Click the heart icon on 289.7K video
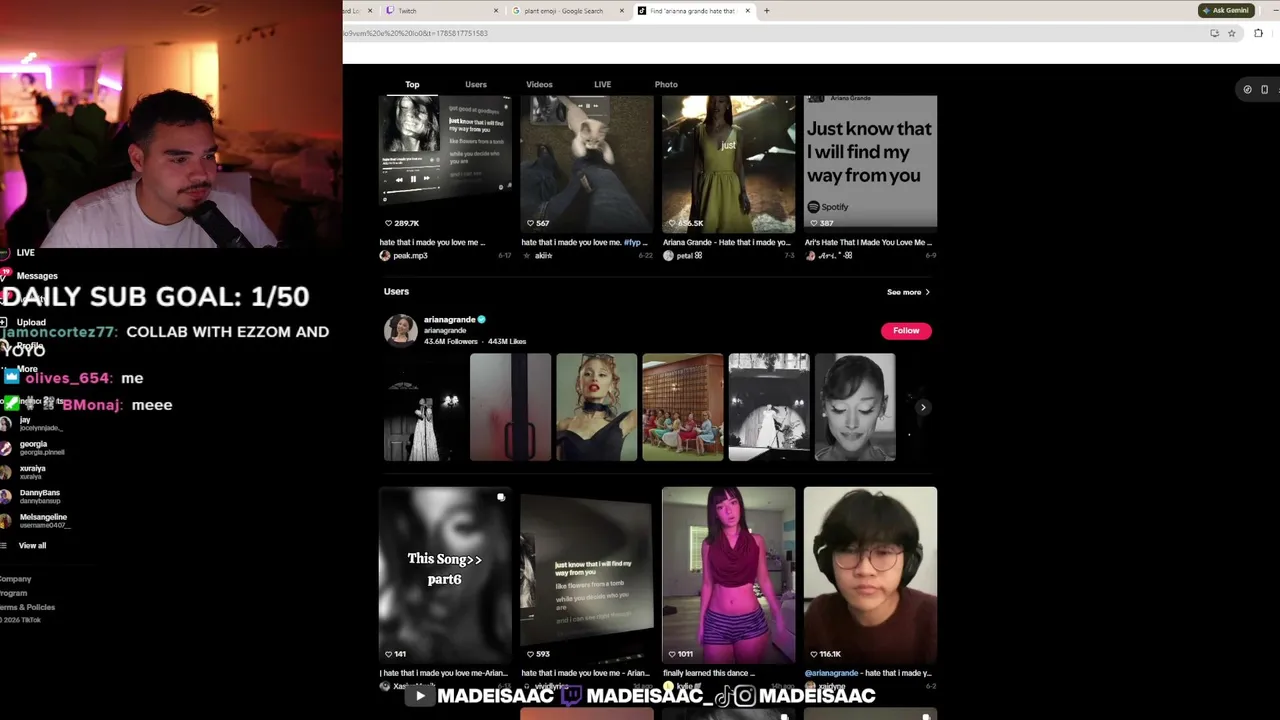The image size is (1280, 720). pyautogui.click(x=388, y=223)
